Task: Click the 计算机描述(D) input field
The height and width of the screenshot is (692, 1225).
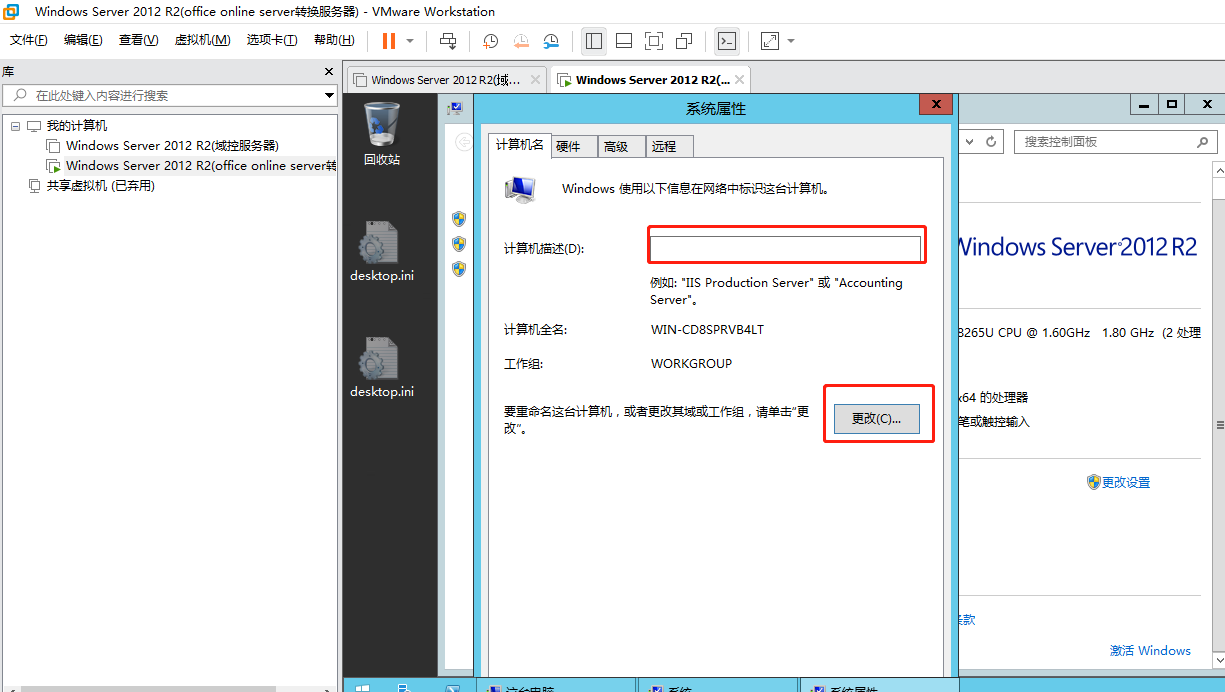Action: (x=785, y=248)
